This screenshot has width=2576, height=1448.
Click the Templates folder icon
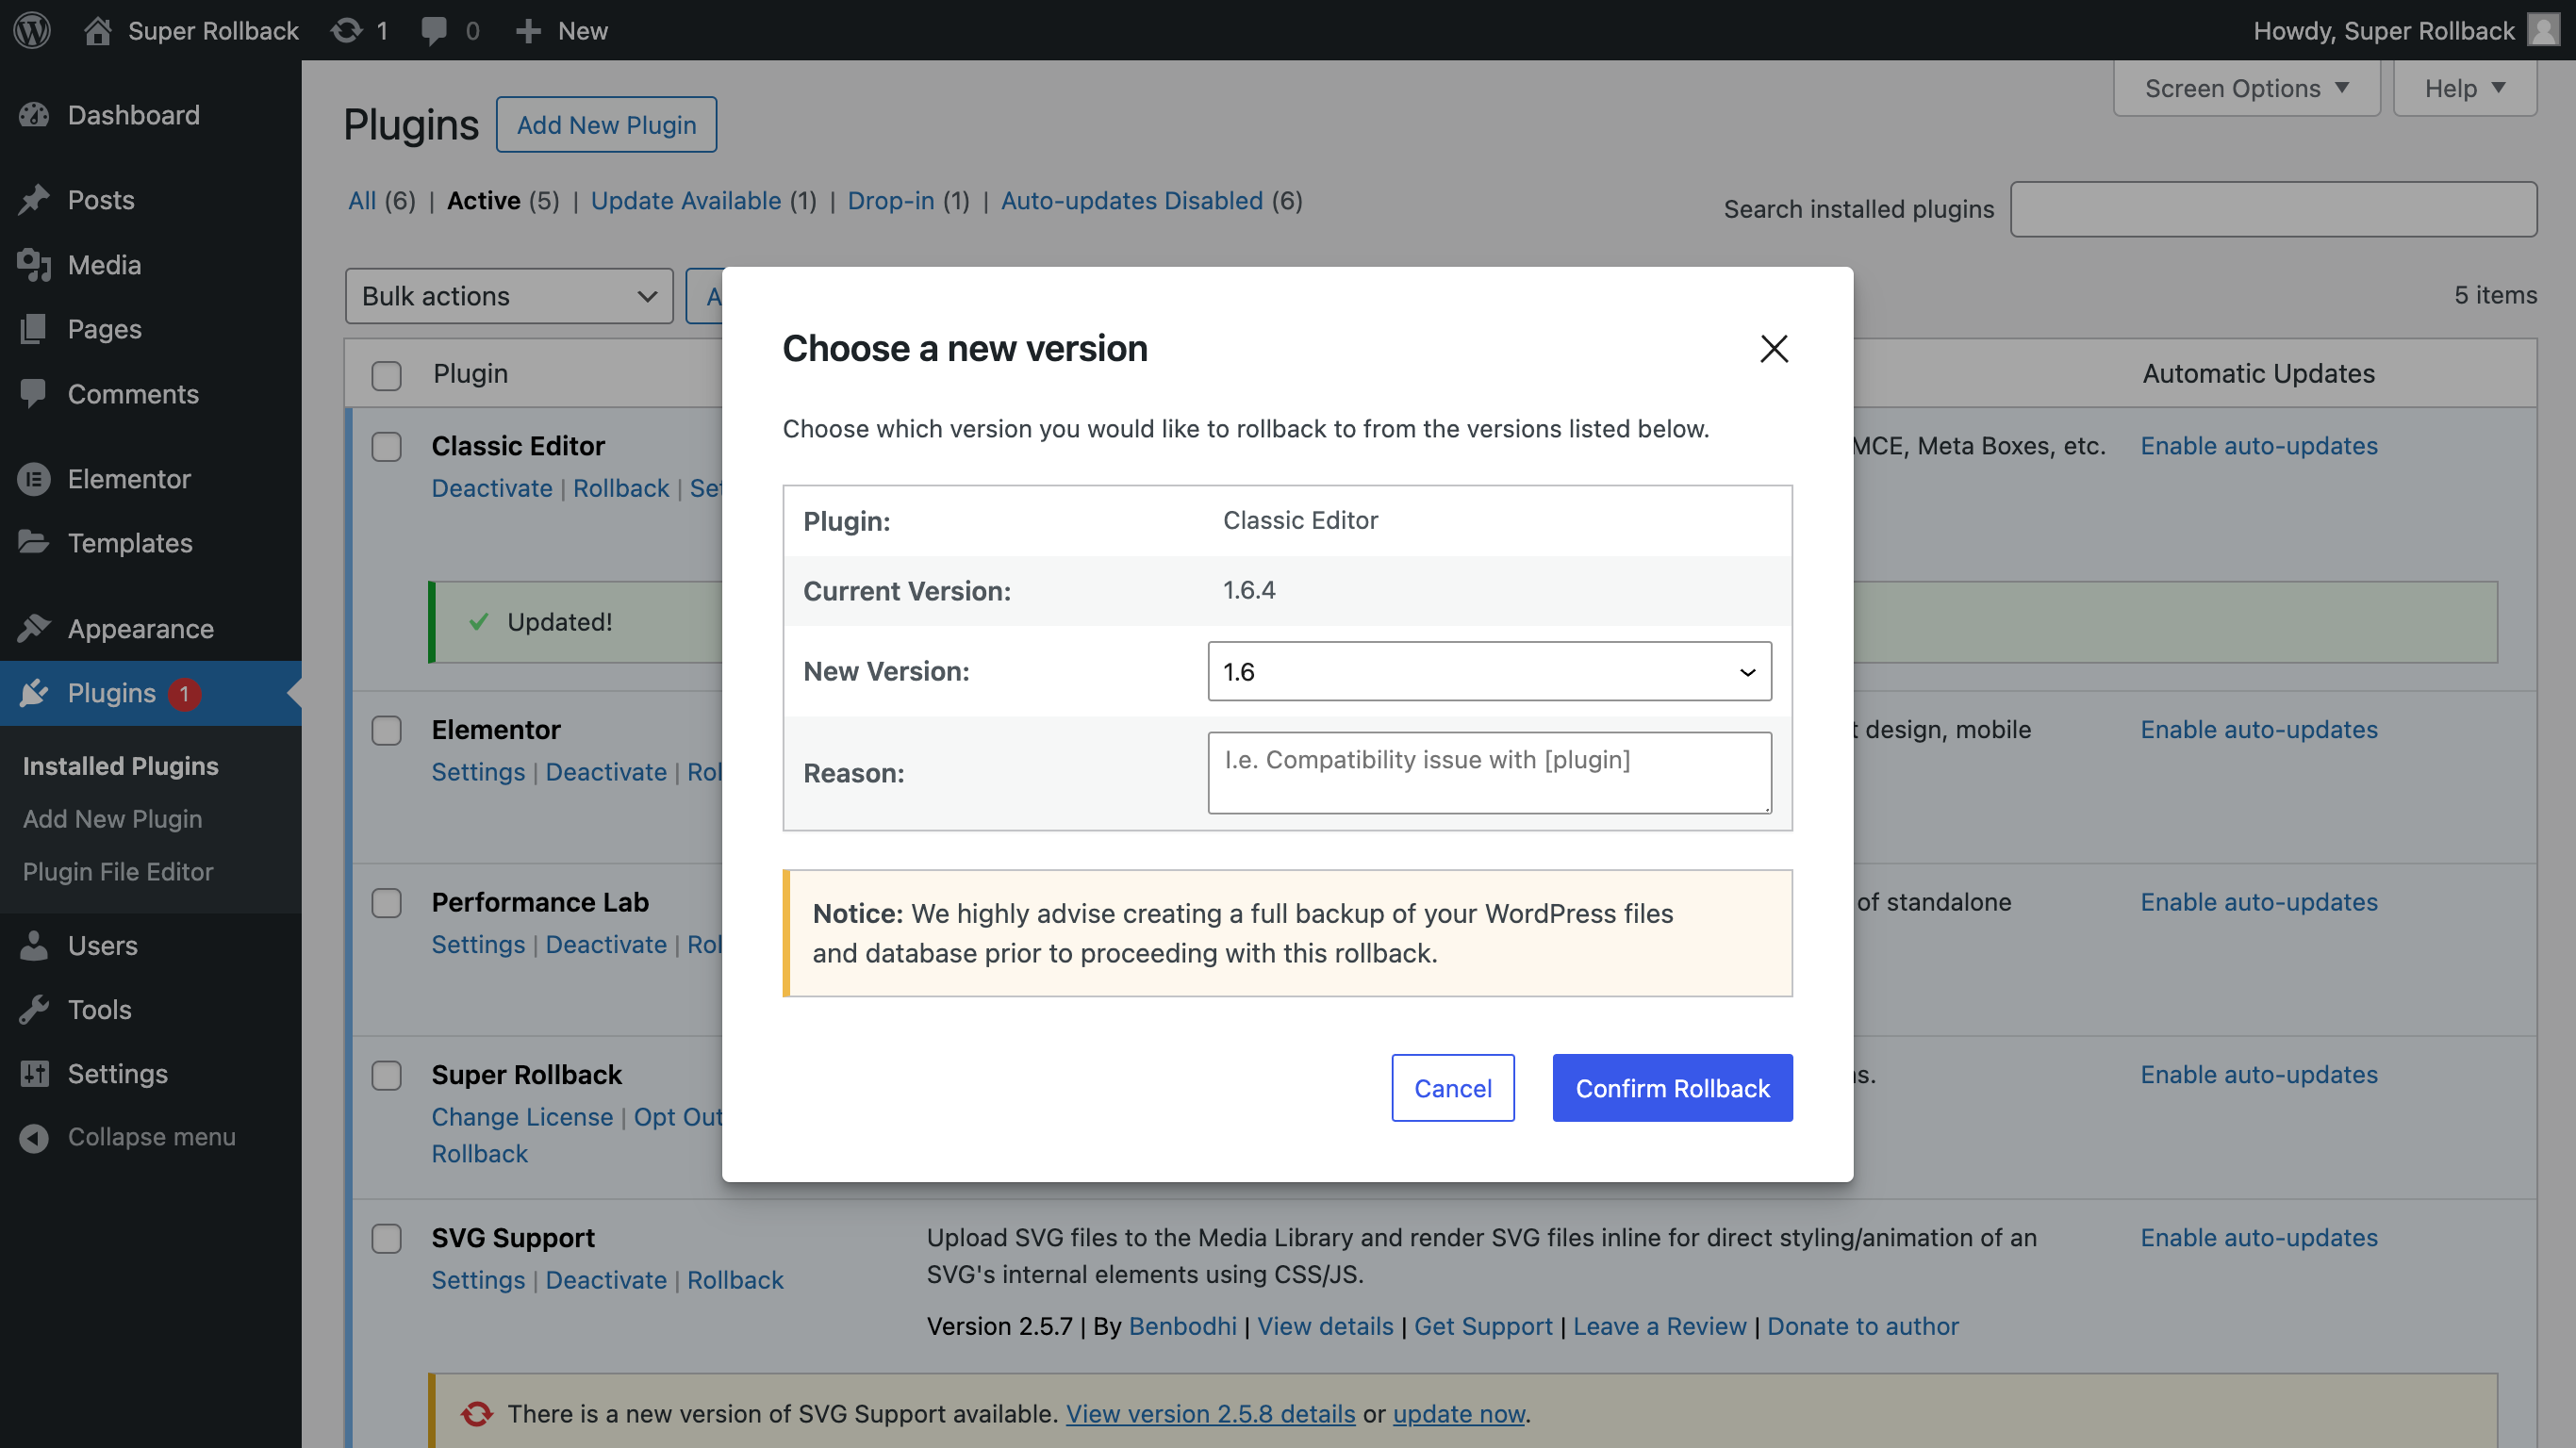click(x=33, y=543)
